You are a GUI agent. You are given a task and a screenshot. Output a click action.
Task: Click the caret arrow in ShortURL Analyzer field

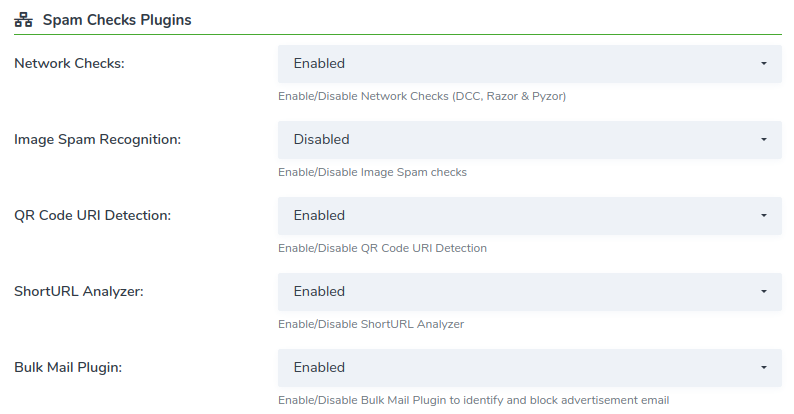pos(764,292)
